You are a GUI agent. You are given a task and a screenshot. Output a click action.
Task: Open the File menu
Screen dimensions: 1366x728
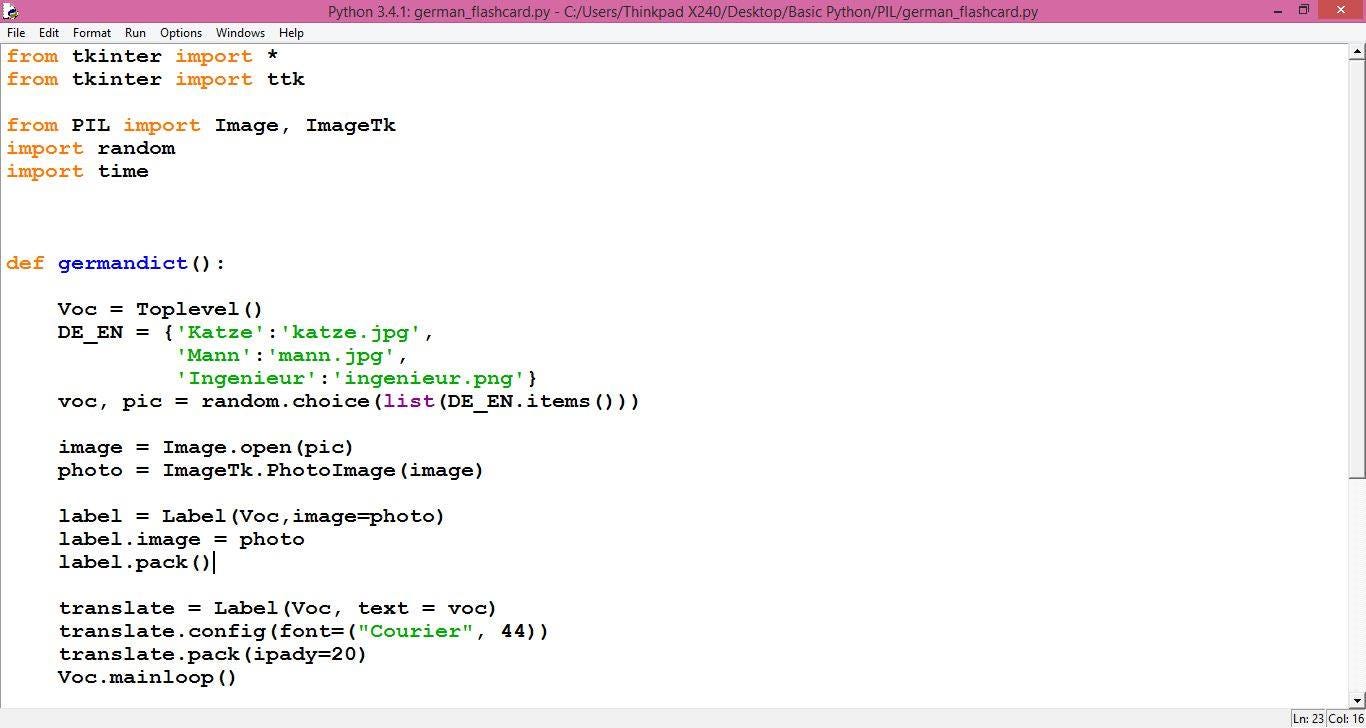tap(15, 32)
